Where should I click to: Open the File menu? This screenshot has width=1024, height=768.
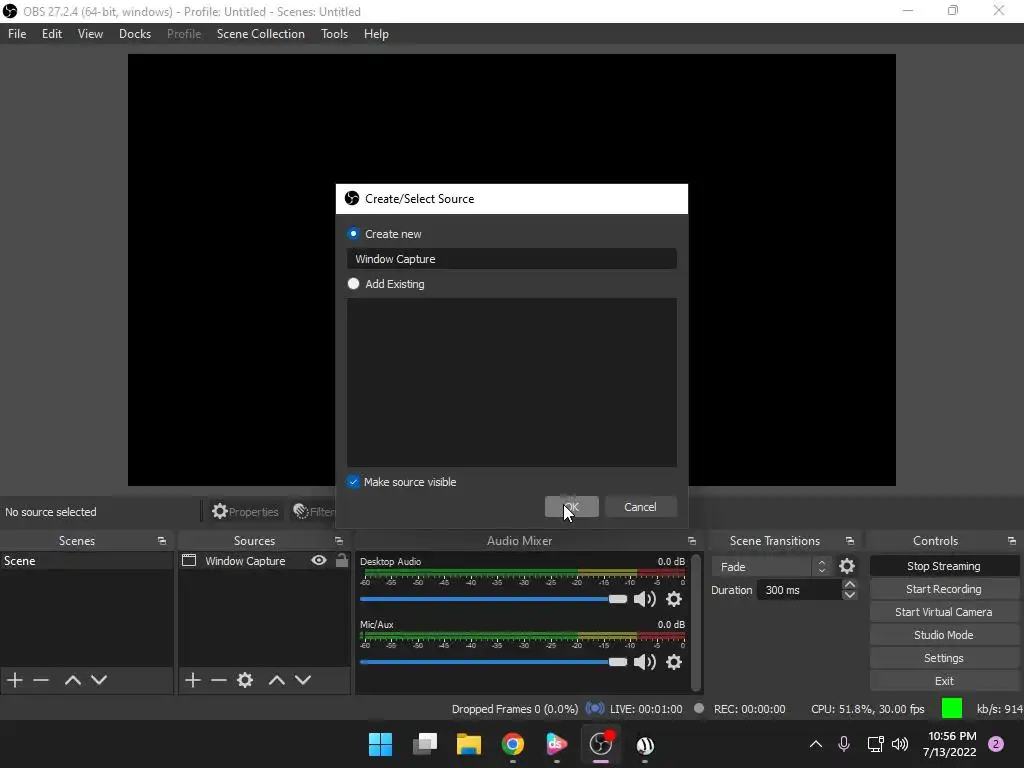coord(17,34)
